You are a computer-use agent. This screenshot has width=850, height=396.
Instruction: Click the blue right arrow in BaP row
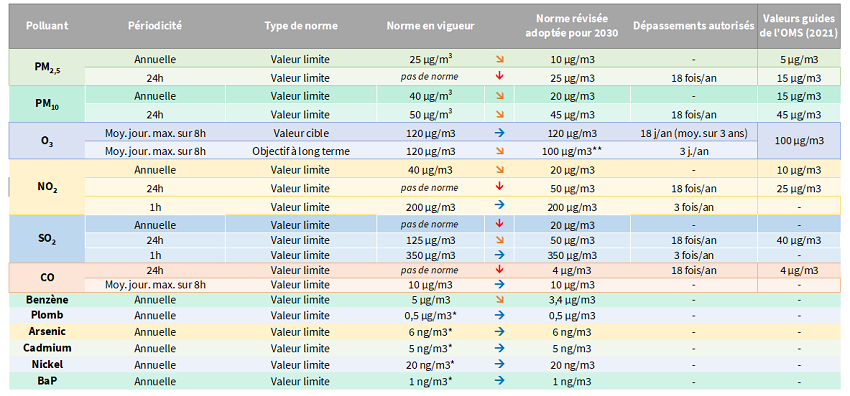click(500, 380)
